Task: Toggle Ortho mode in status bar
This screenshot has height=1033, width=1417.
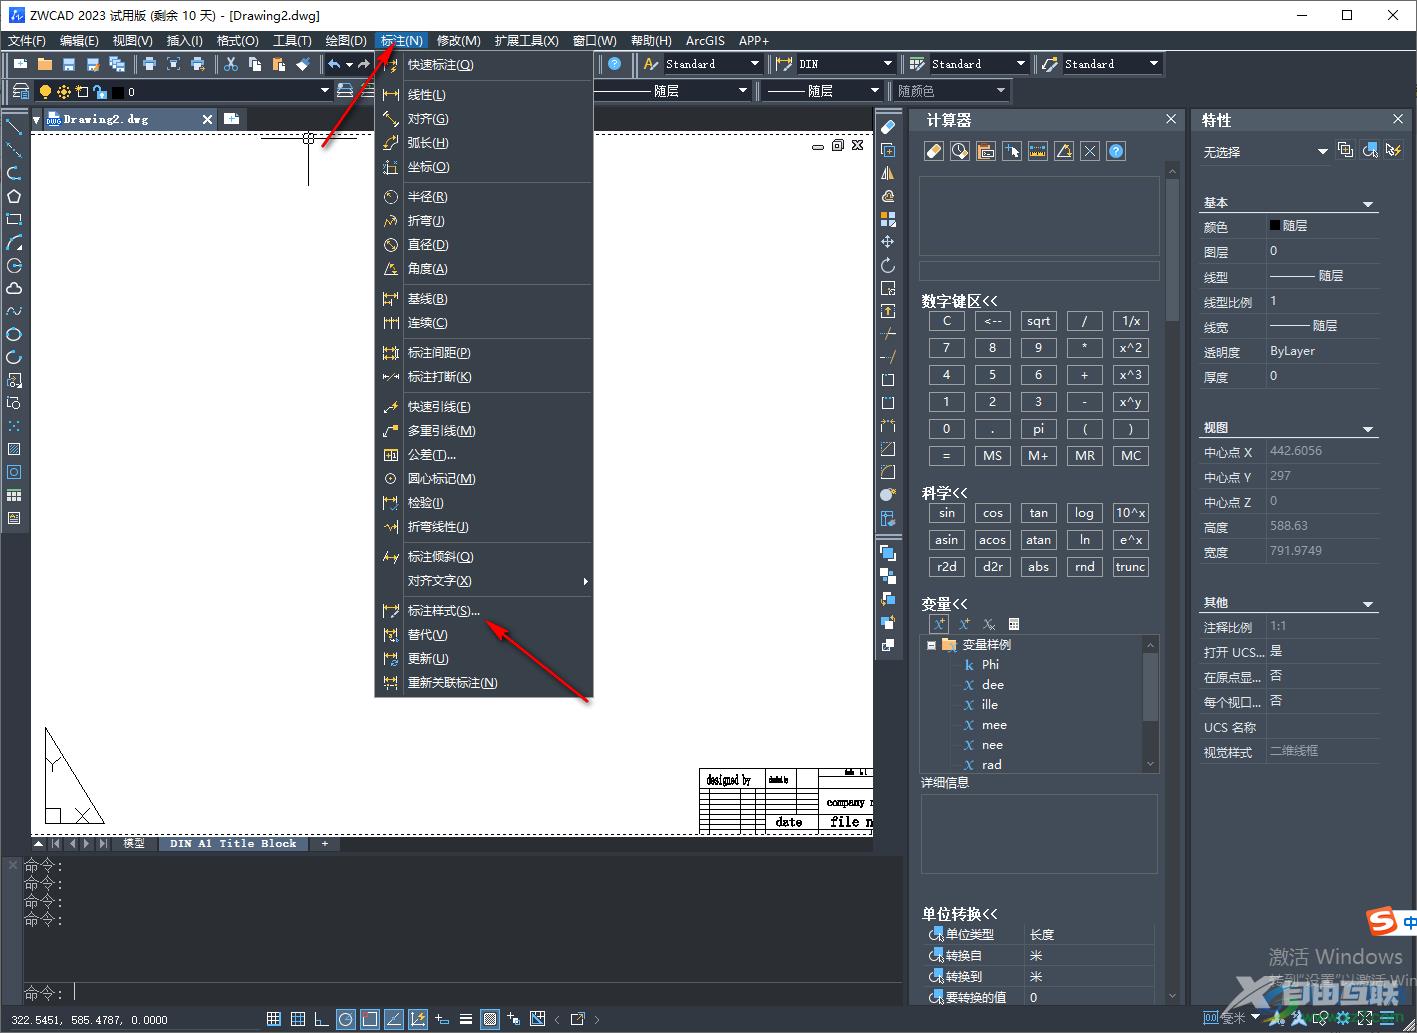Action: (322, 1019)
